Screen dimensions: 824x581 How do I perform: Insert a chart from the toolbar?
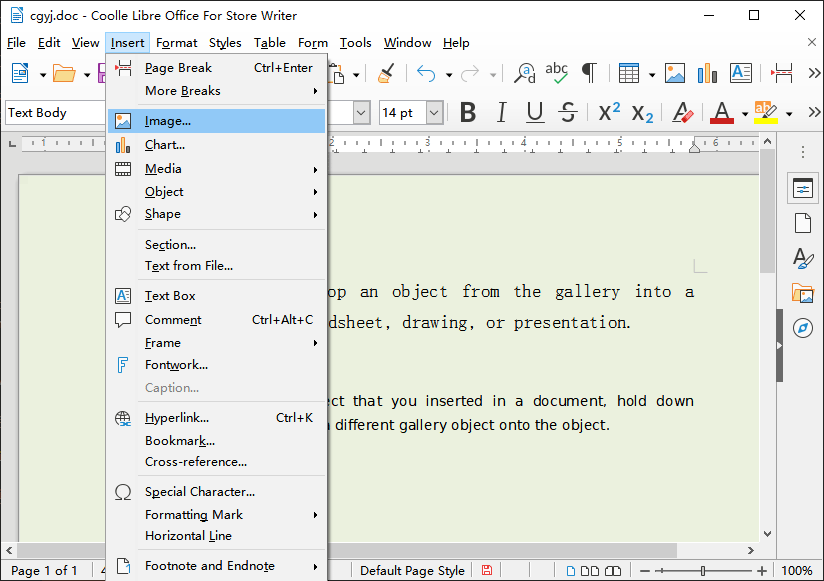(707, 74)
